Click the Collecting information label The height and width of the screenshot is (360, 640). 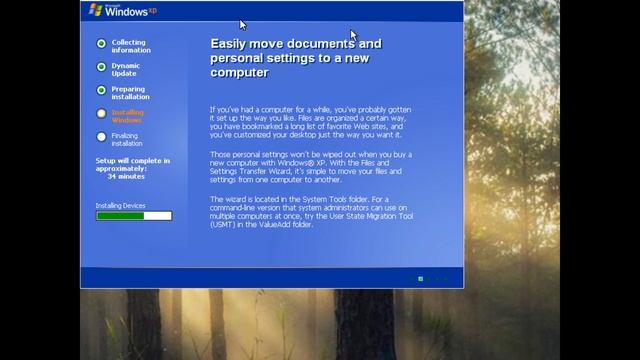pos(131,46)
